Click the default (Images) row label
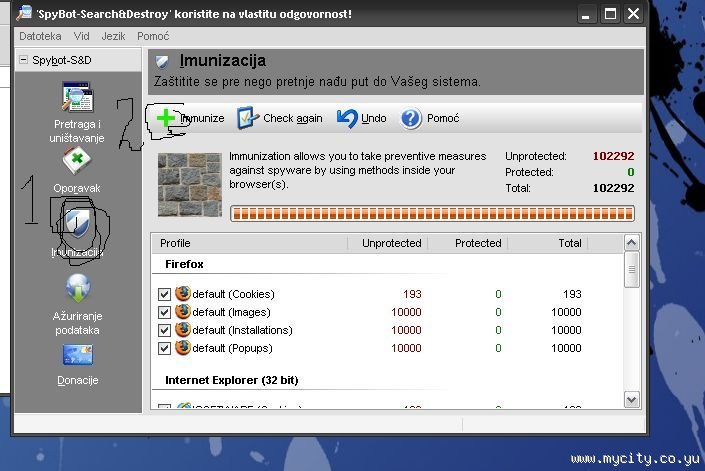705x471 pixels. pos(232,312)
